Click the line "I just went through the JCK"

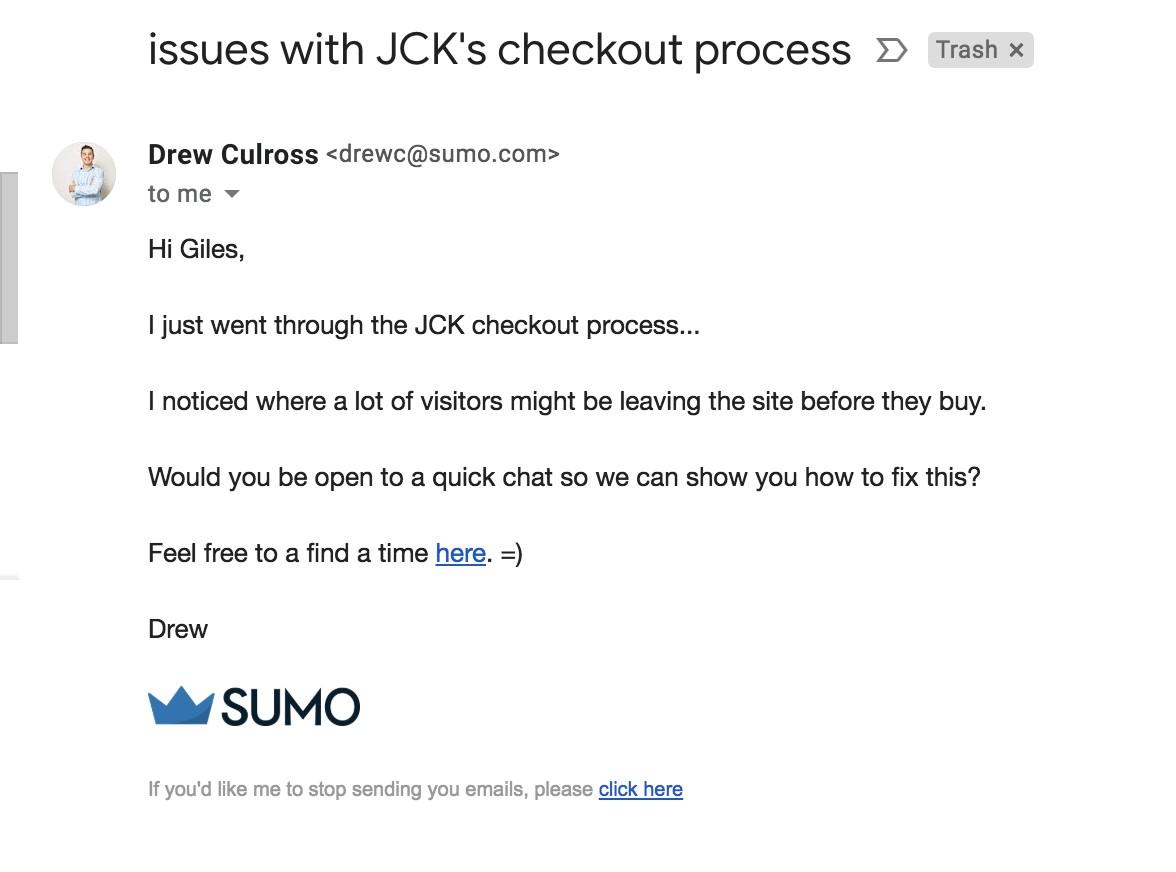tap(423, 325)
